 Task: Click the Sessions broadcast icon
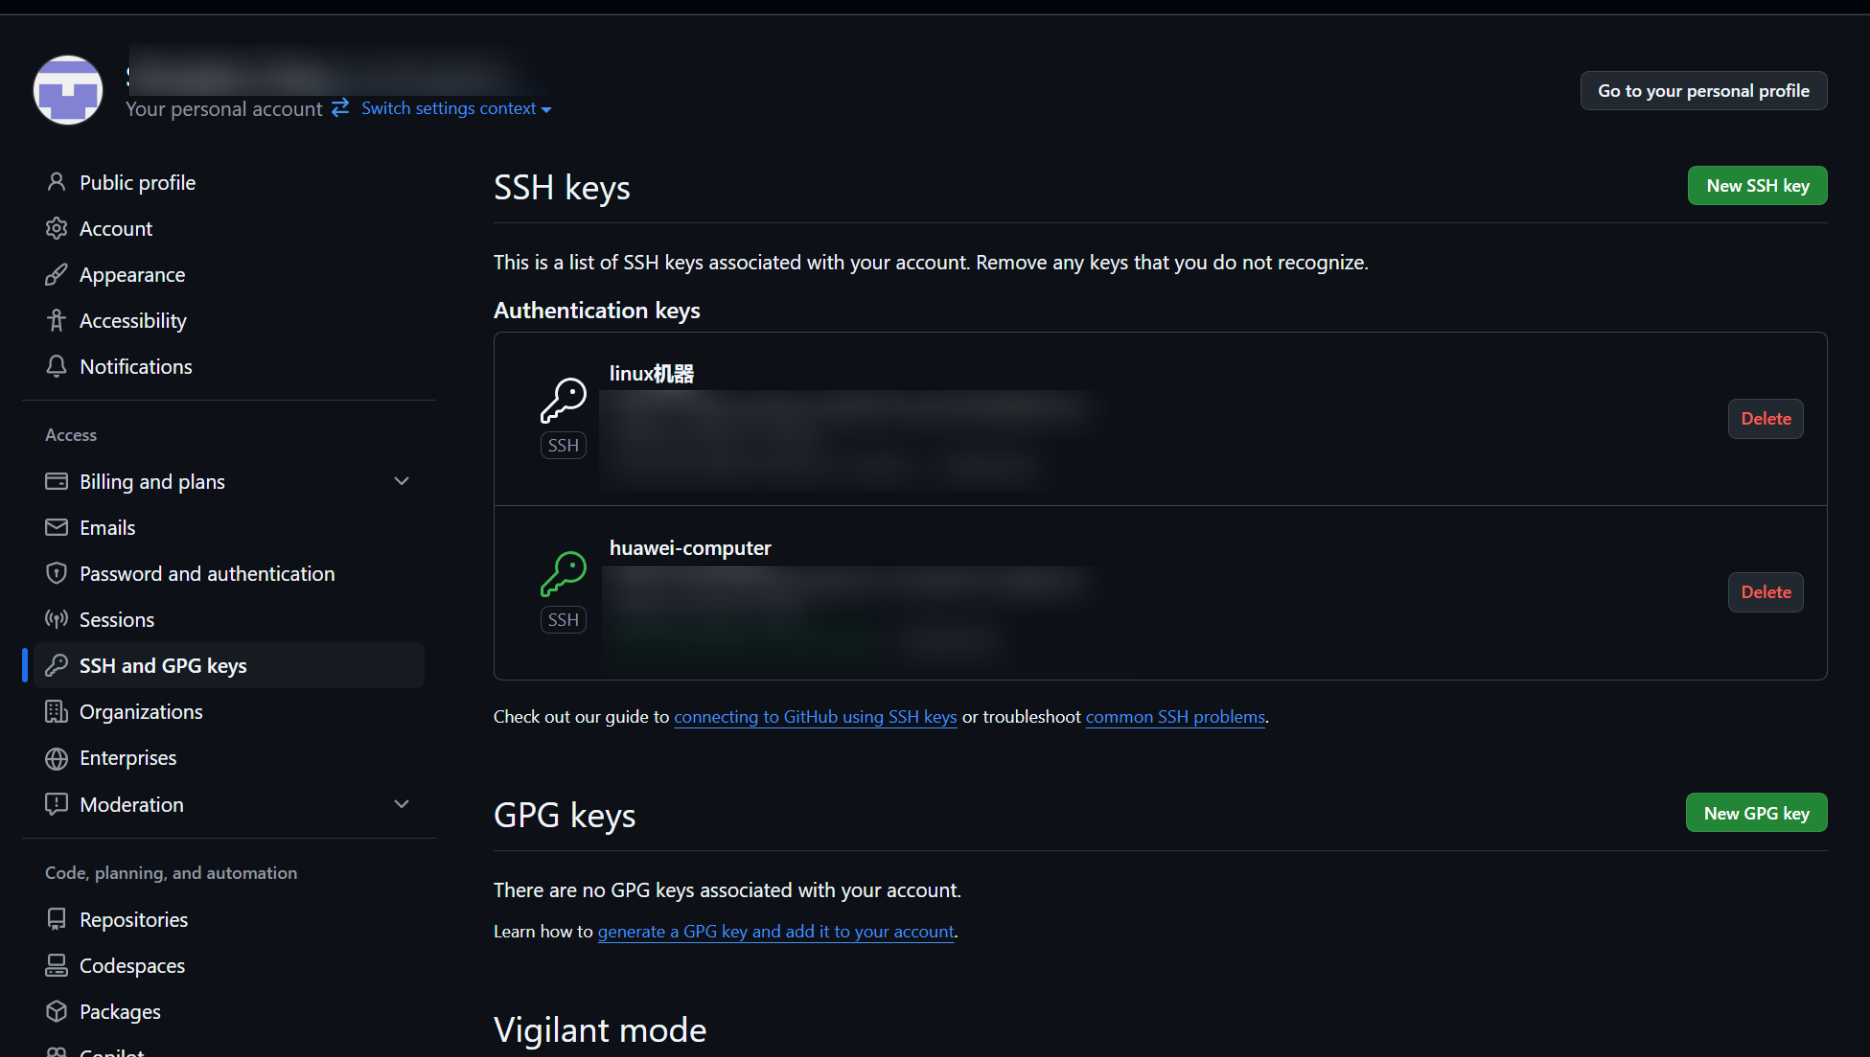(56, 620)
